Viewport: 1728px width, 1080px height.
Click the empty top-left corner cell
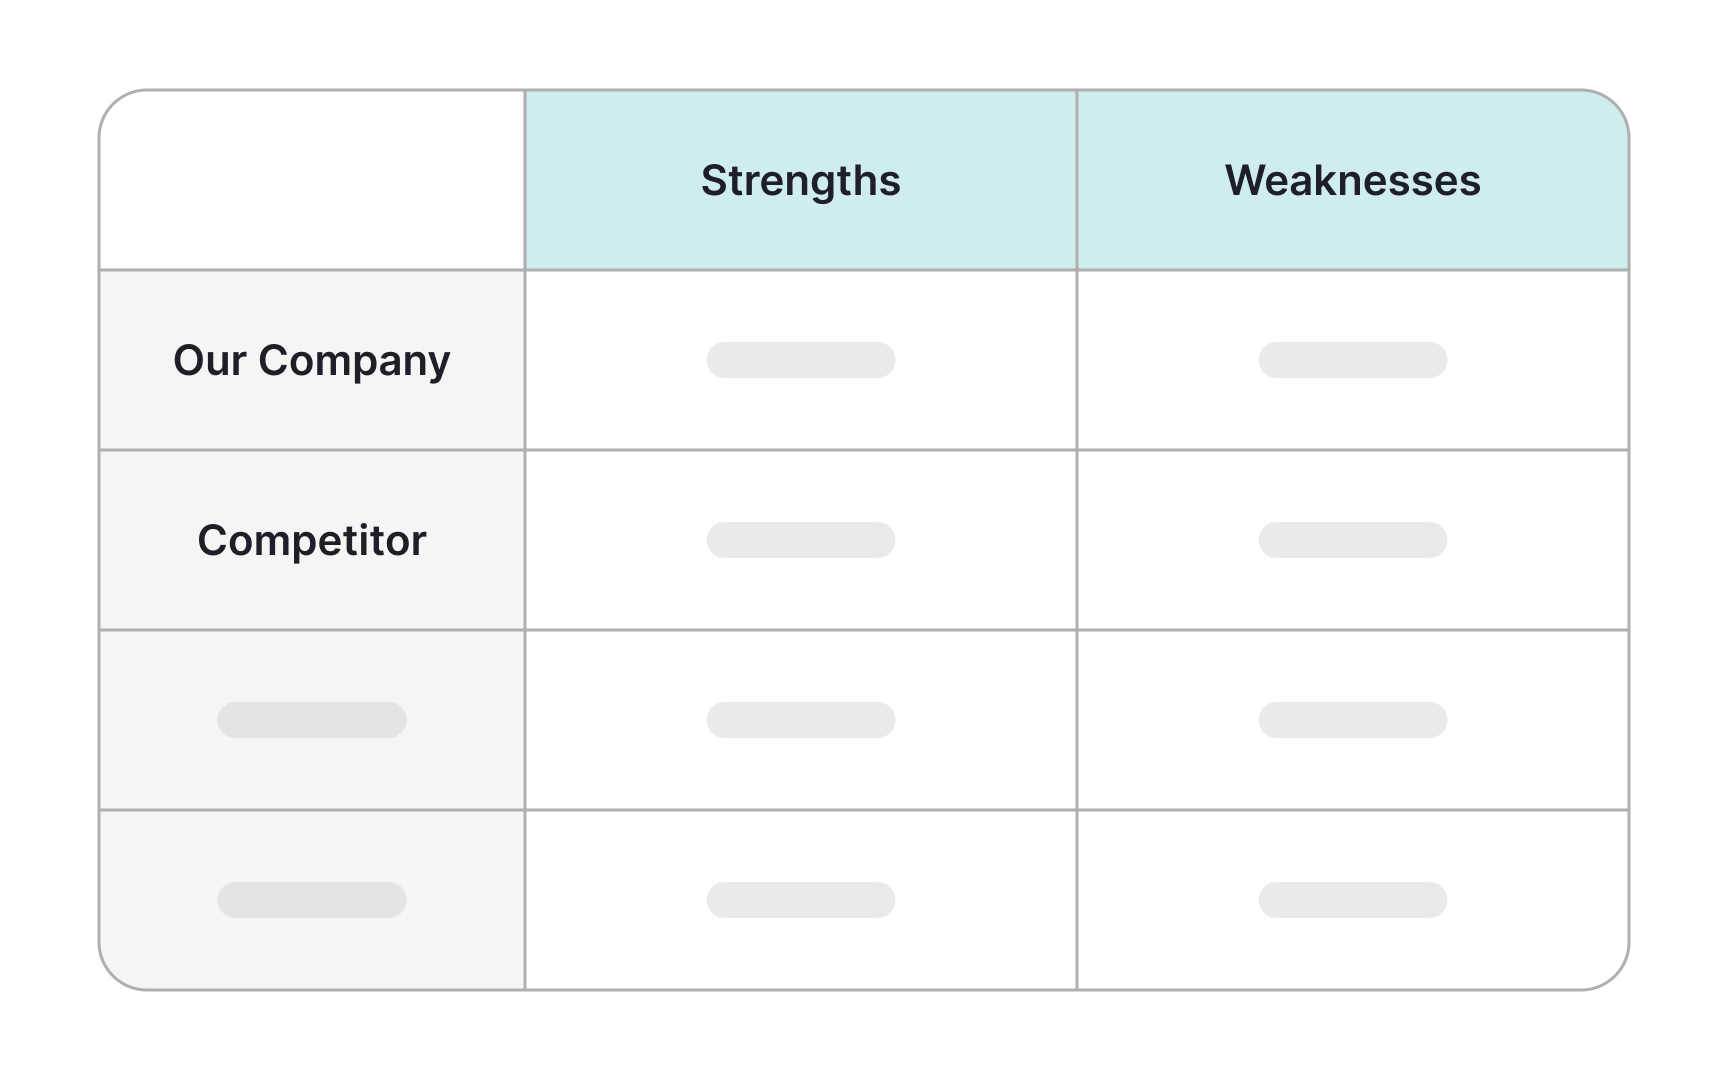click(x=312, y=181)
